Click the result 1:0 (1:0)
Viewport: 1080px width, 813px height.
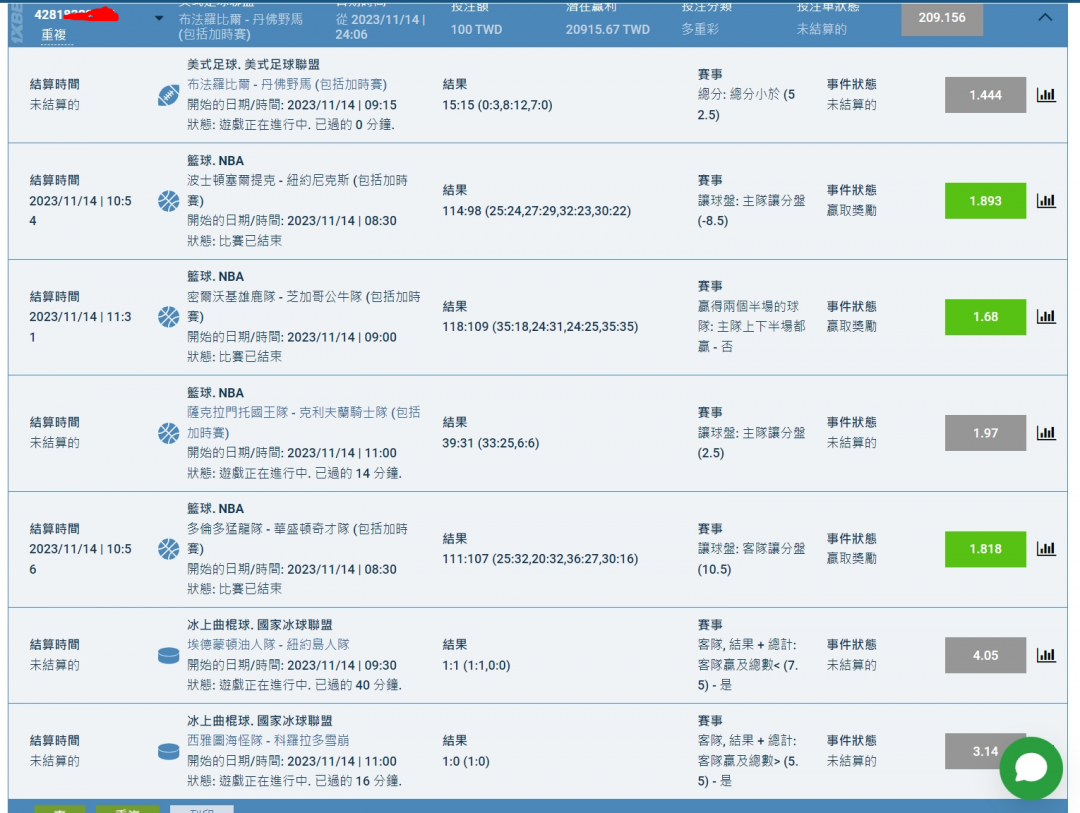[x=466, y=761]
